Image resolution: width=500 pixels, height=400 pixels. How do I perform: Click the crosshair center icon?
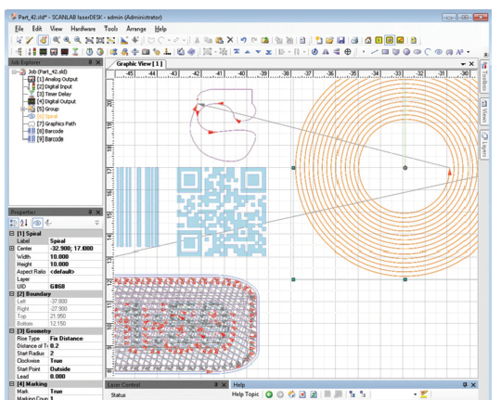click(348, 52)
